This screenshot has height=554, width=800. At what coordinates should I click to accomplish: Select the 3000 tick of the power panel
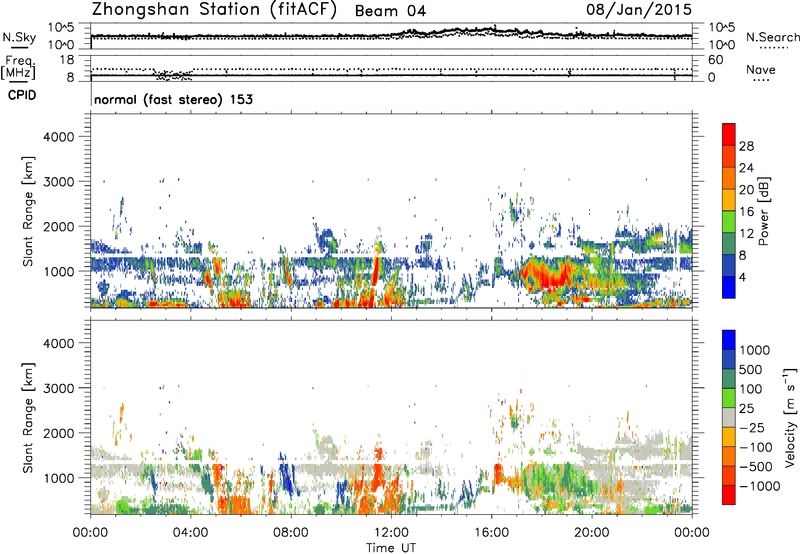[58, 182]
